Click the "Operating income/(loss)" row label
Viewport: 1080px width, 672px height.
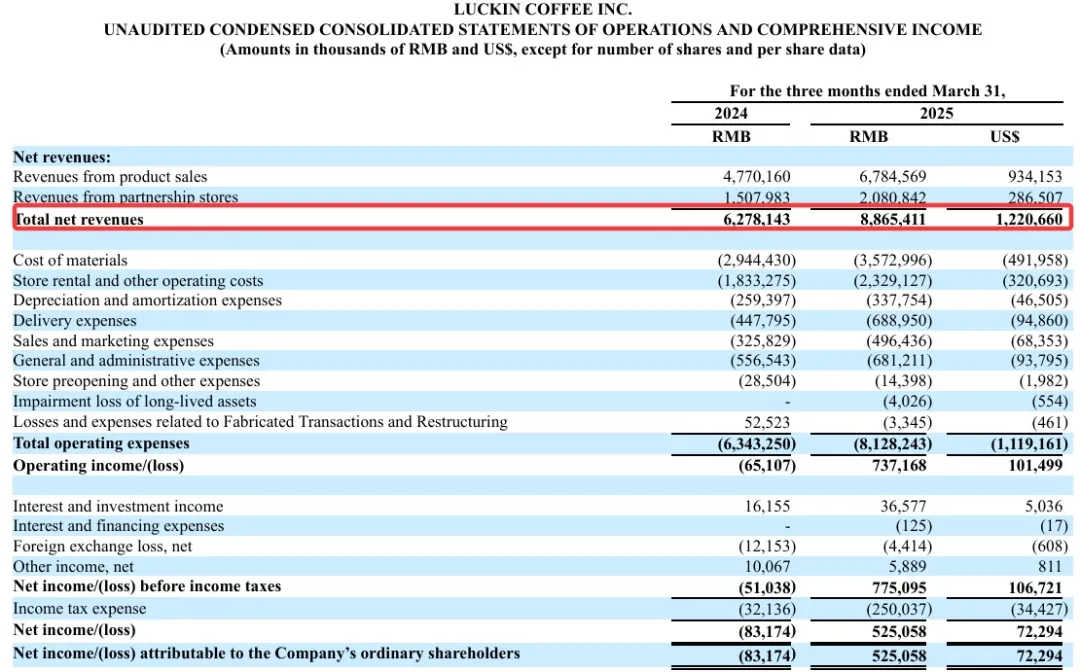point(98,465)
